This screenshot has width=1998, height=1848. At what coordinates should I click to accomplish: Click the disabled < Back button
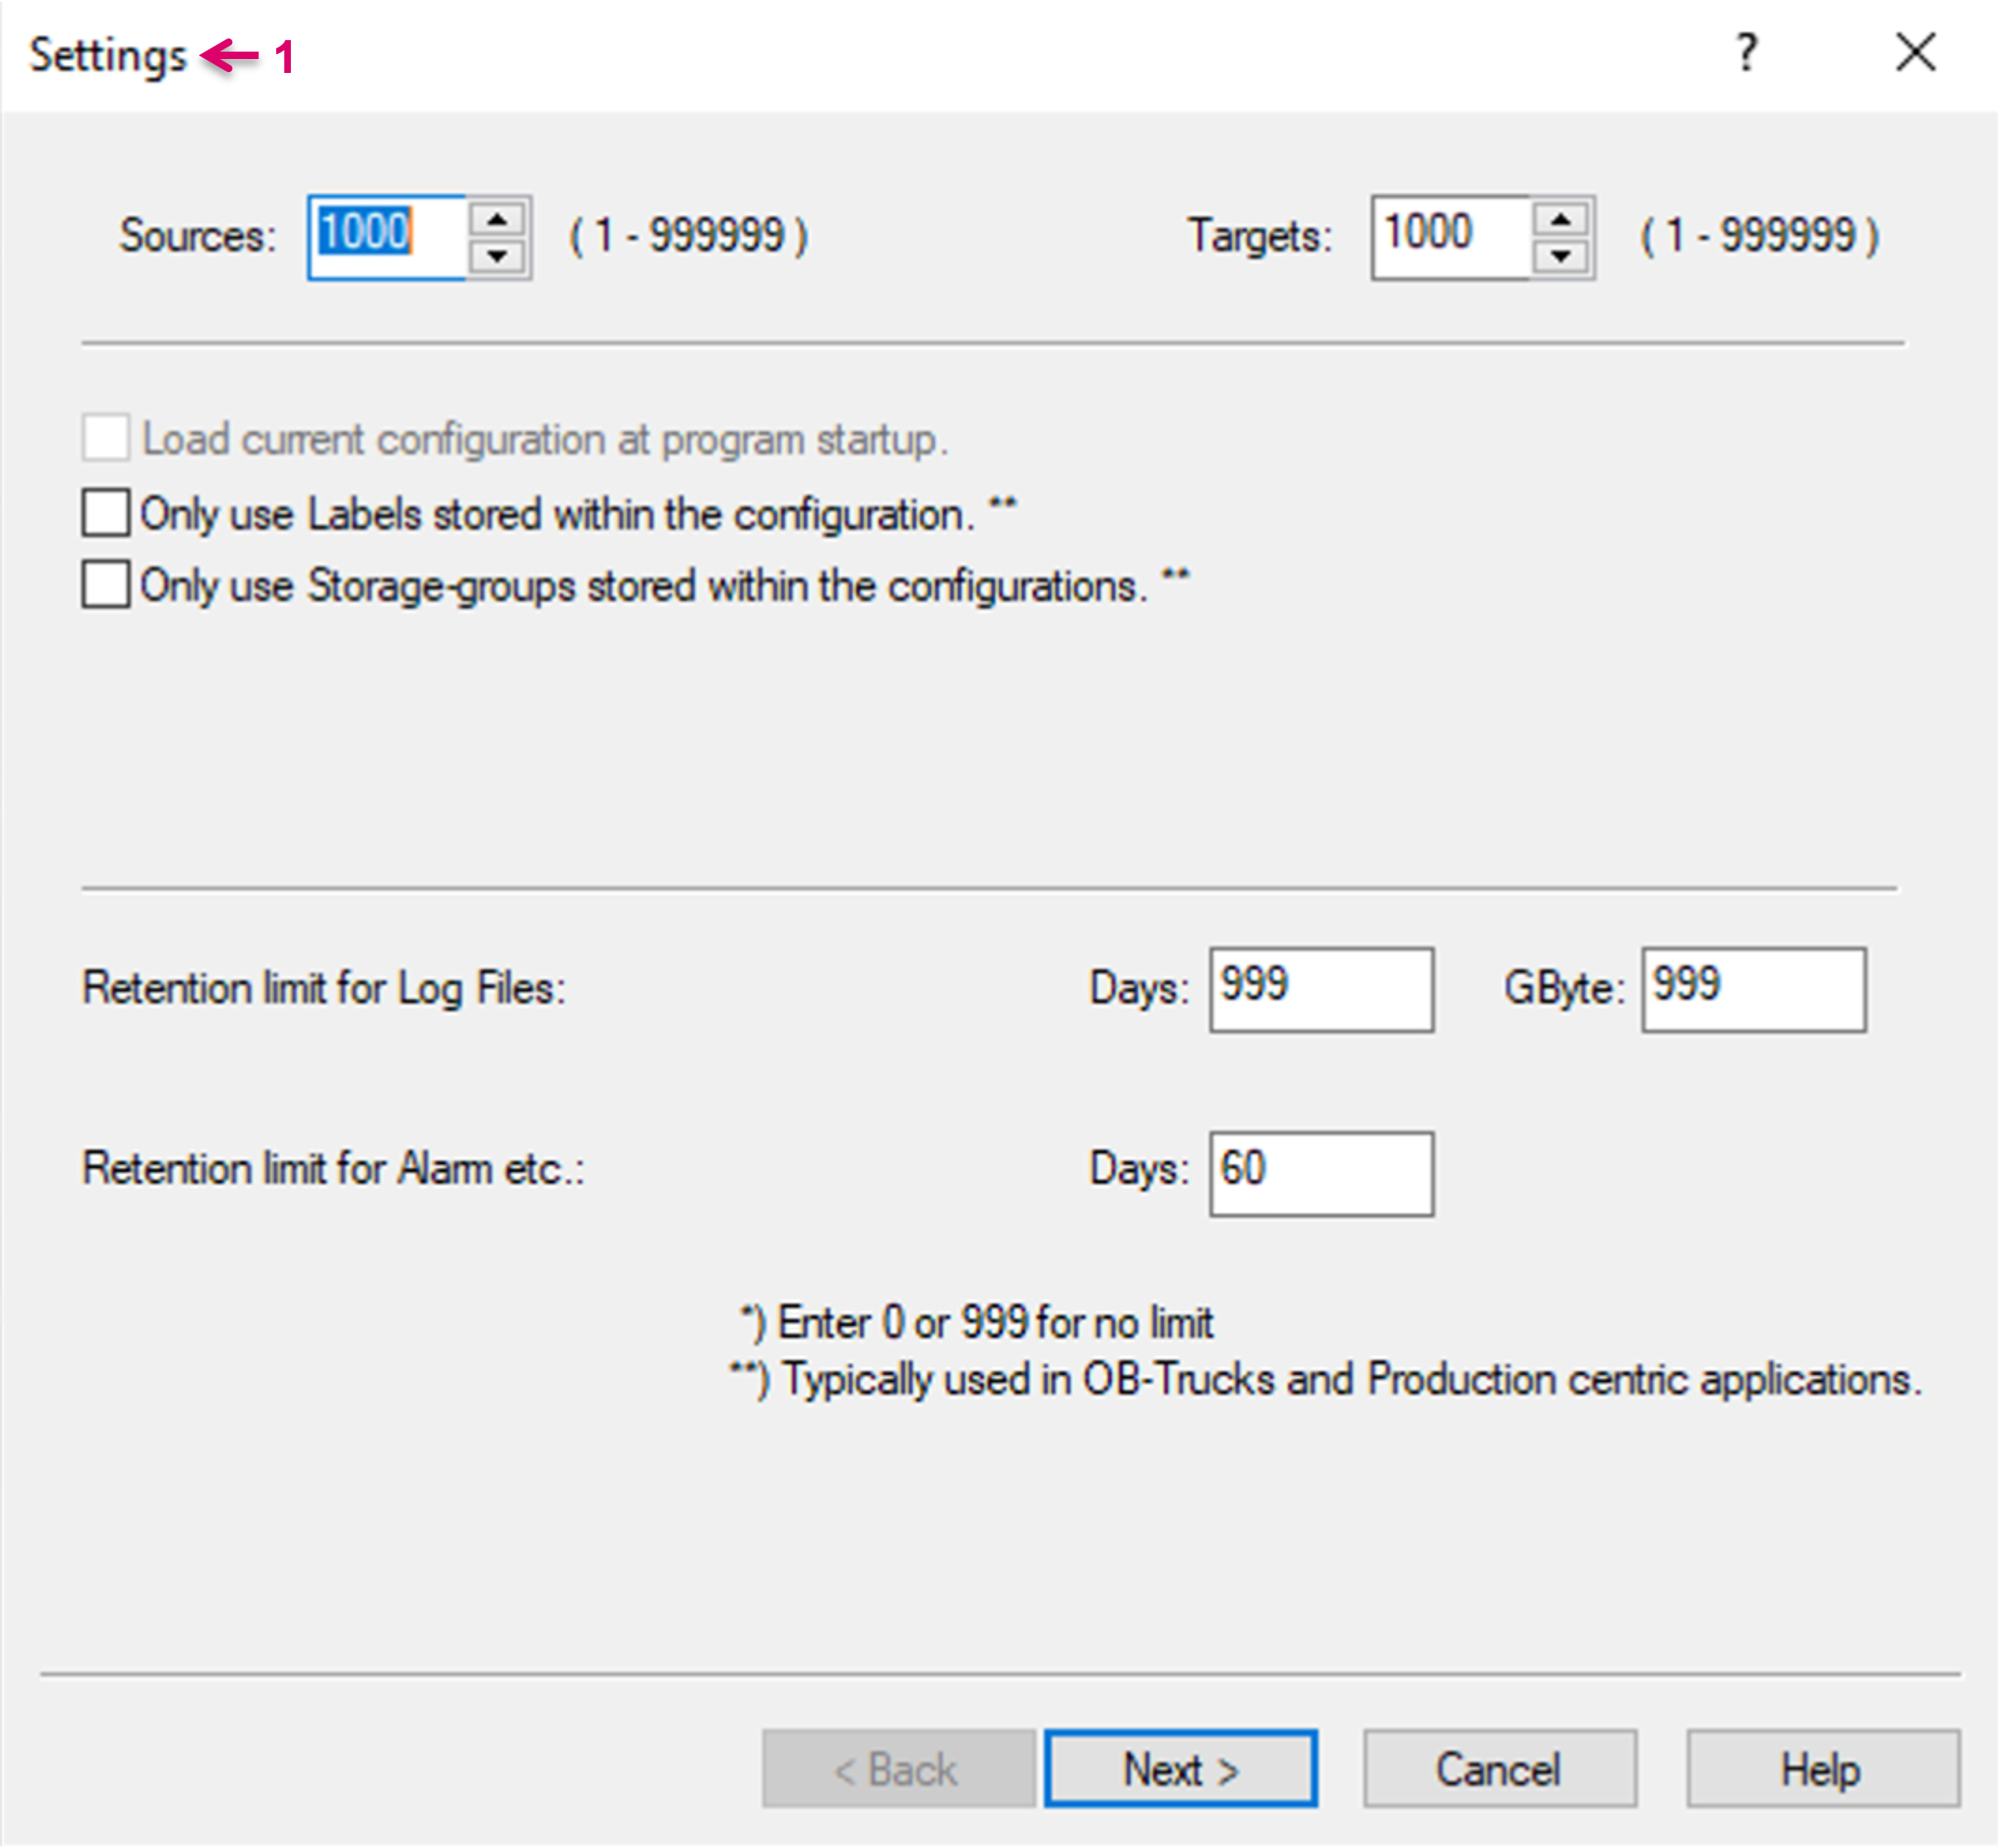pos(897,1768)
